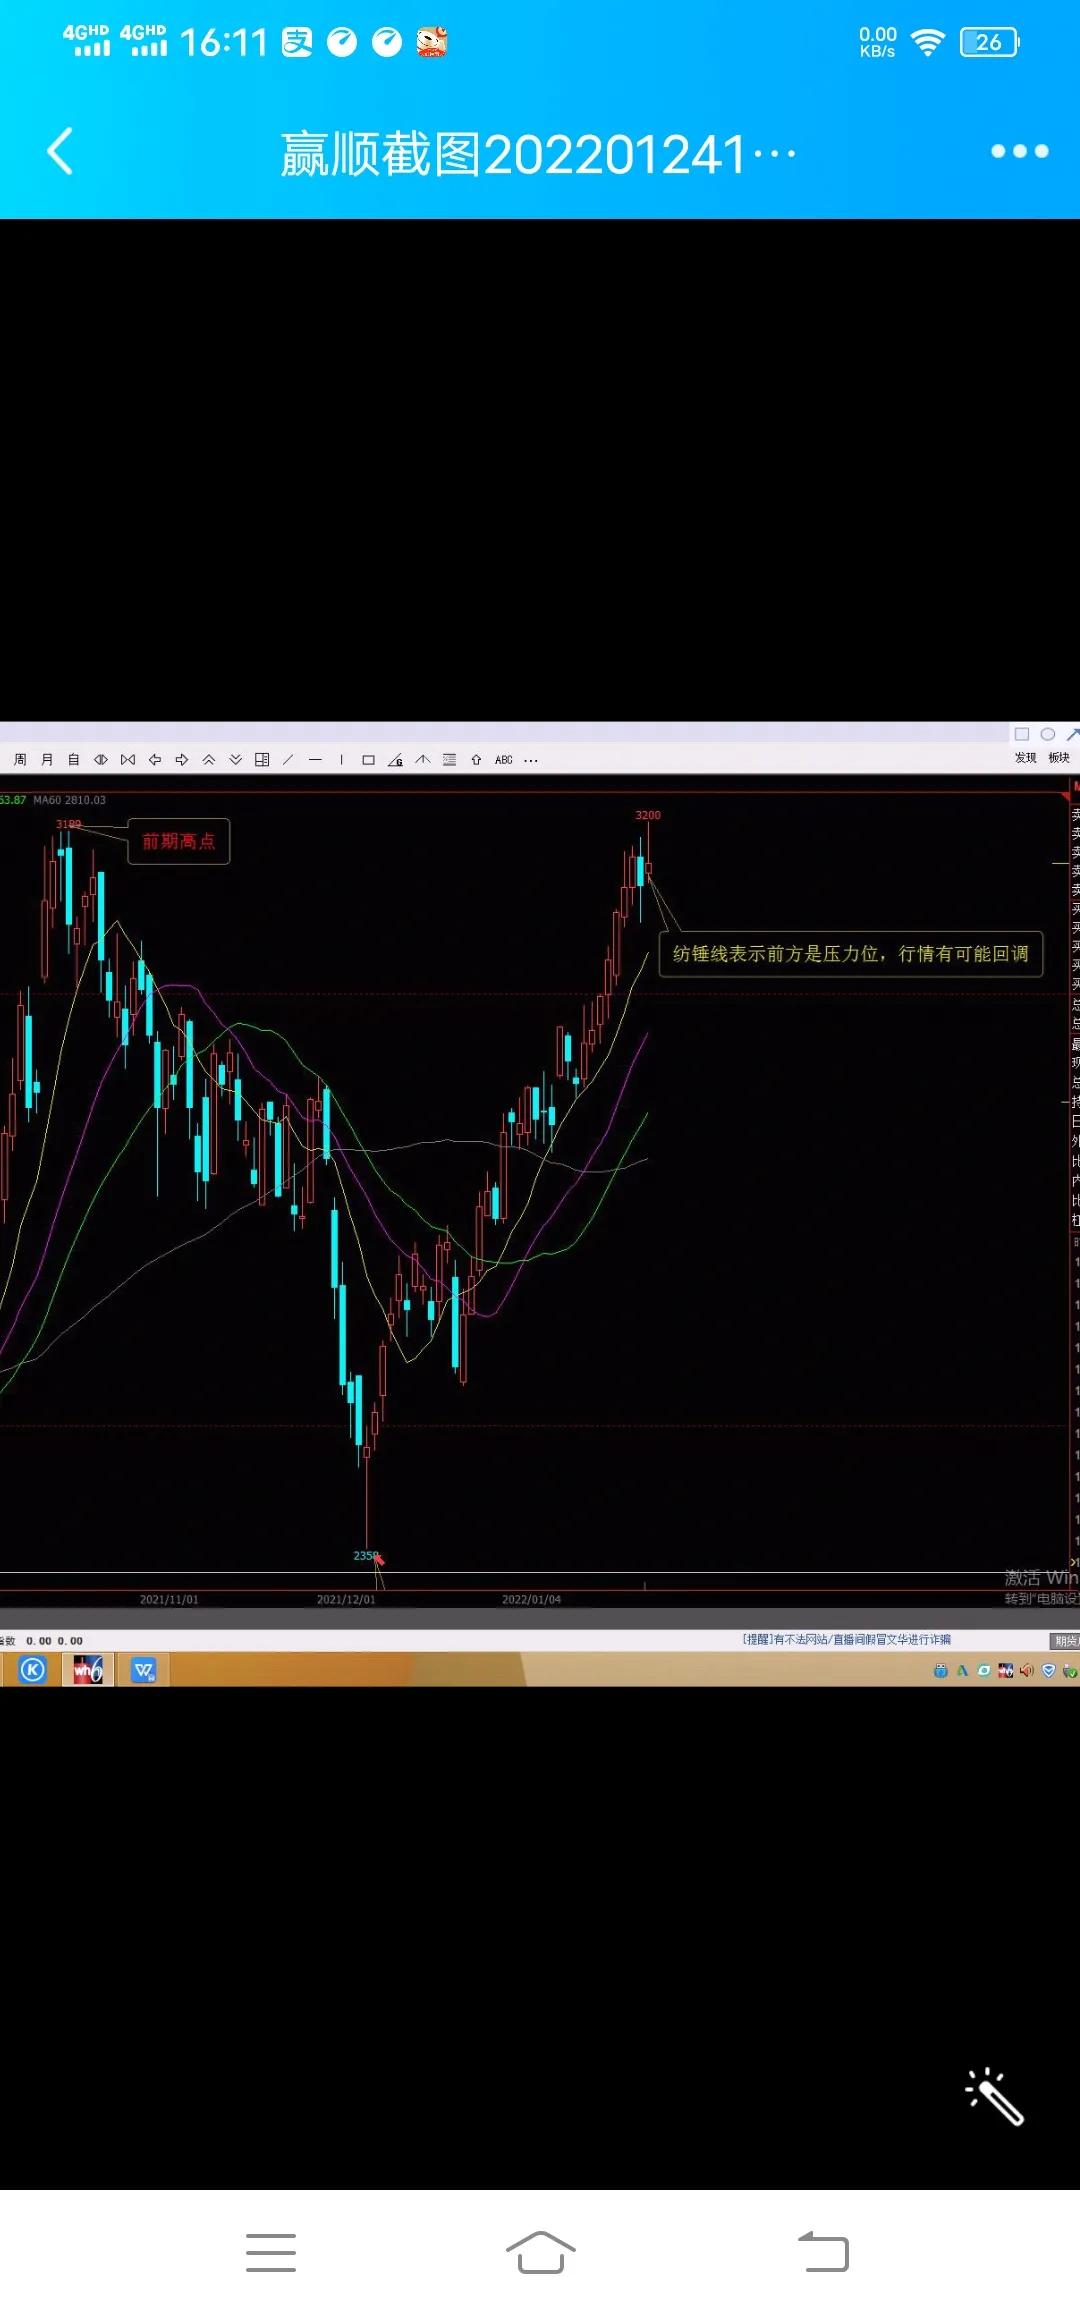Viewport: 1080px width, 2316px height.
Task: Click the square shape icon above 发现
Action: (x=1022, y=734)
